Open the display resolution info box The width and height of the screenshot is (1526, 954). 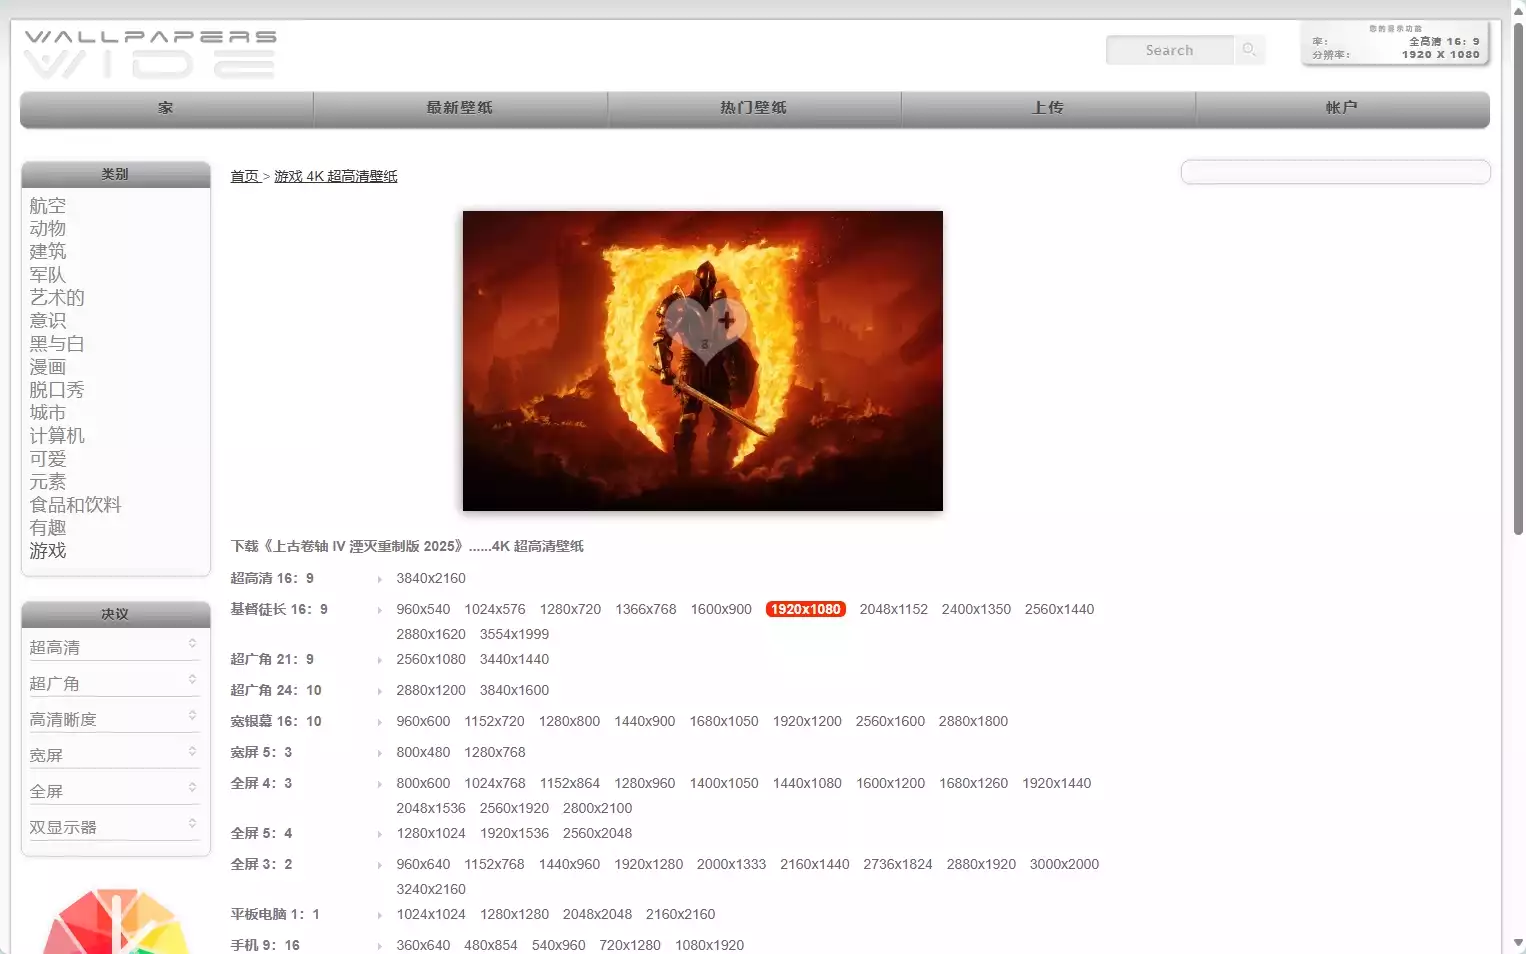tap(1396, 44)
